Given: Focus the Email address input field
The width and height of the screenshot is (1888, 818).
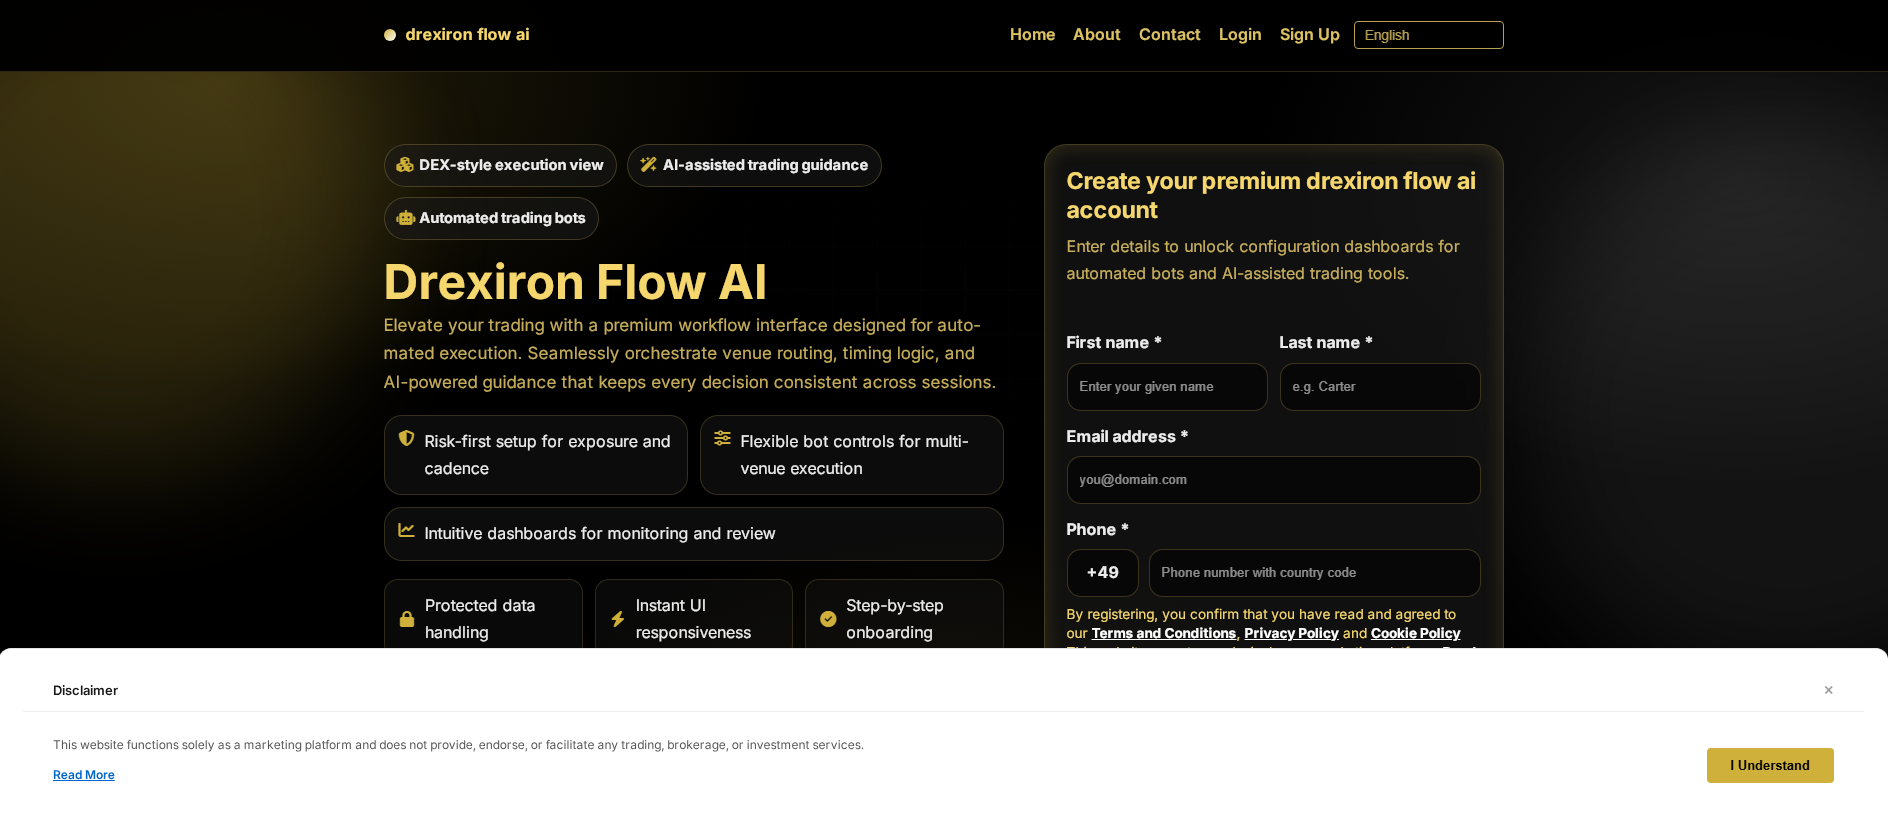Looking at the screenshot, I should click(x=1274, y=480).
